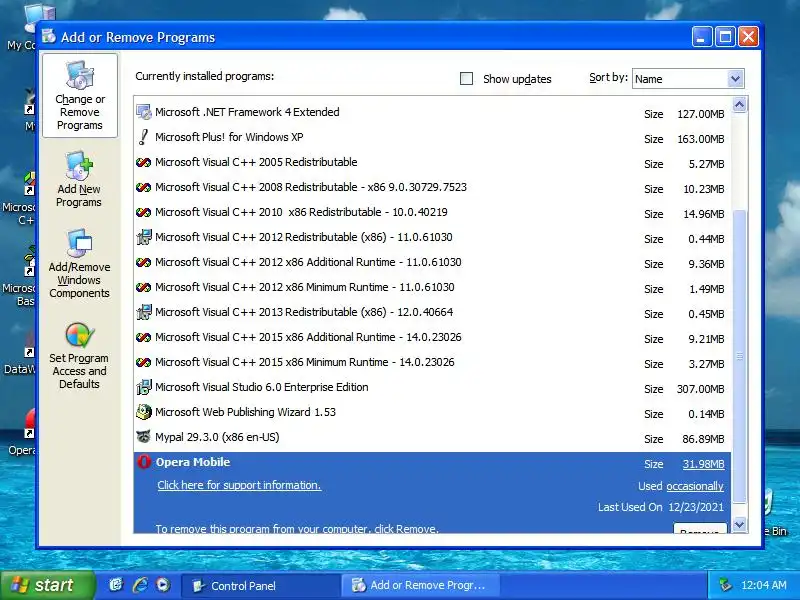Click the system tray network icon

724,585
